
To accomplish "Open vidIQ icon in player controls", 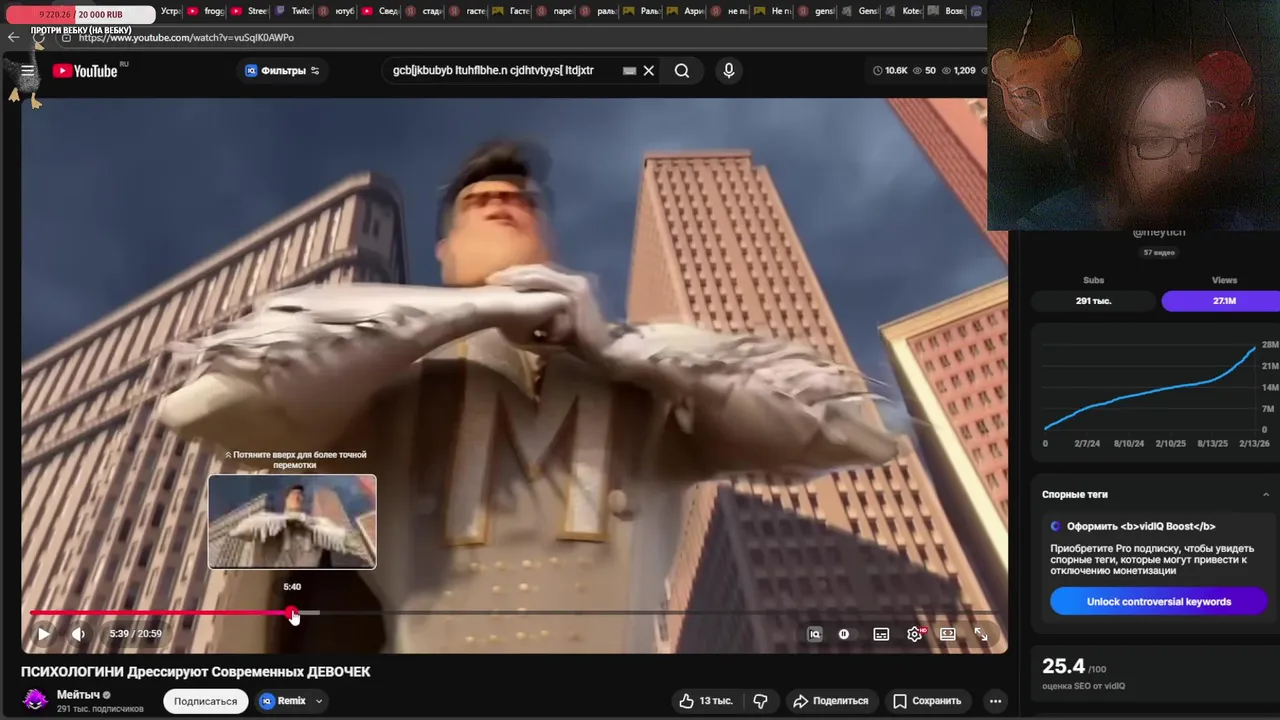I will [815, 634].
